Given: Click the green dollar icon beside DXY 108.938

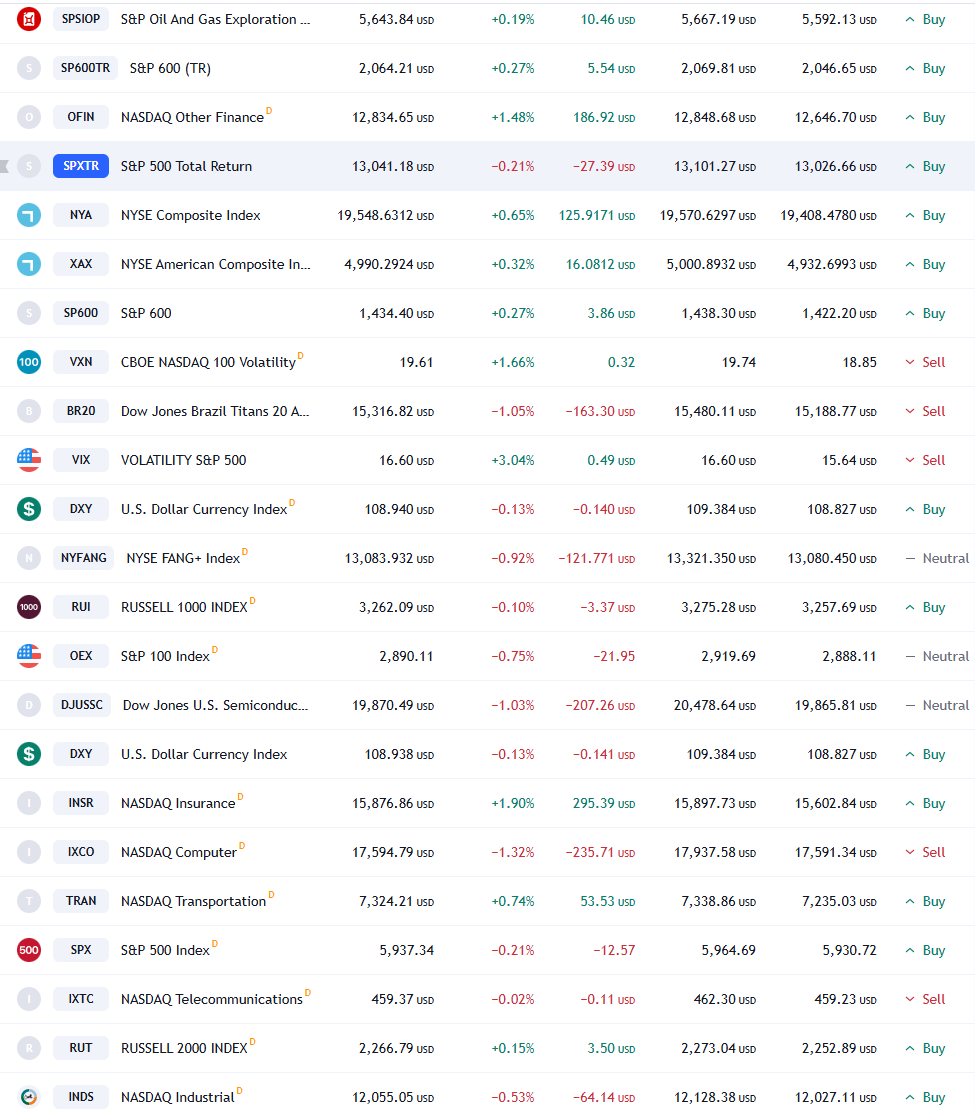Looking at the screenshot, I should (x=29, y=754).
